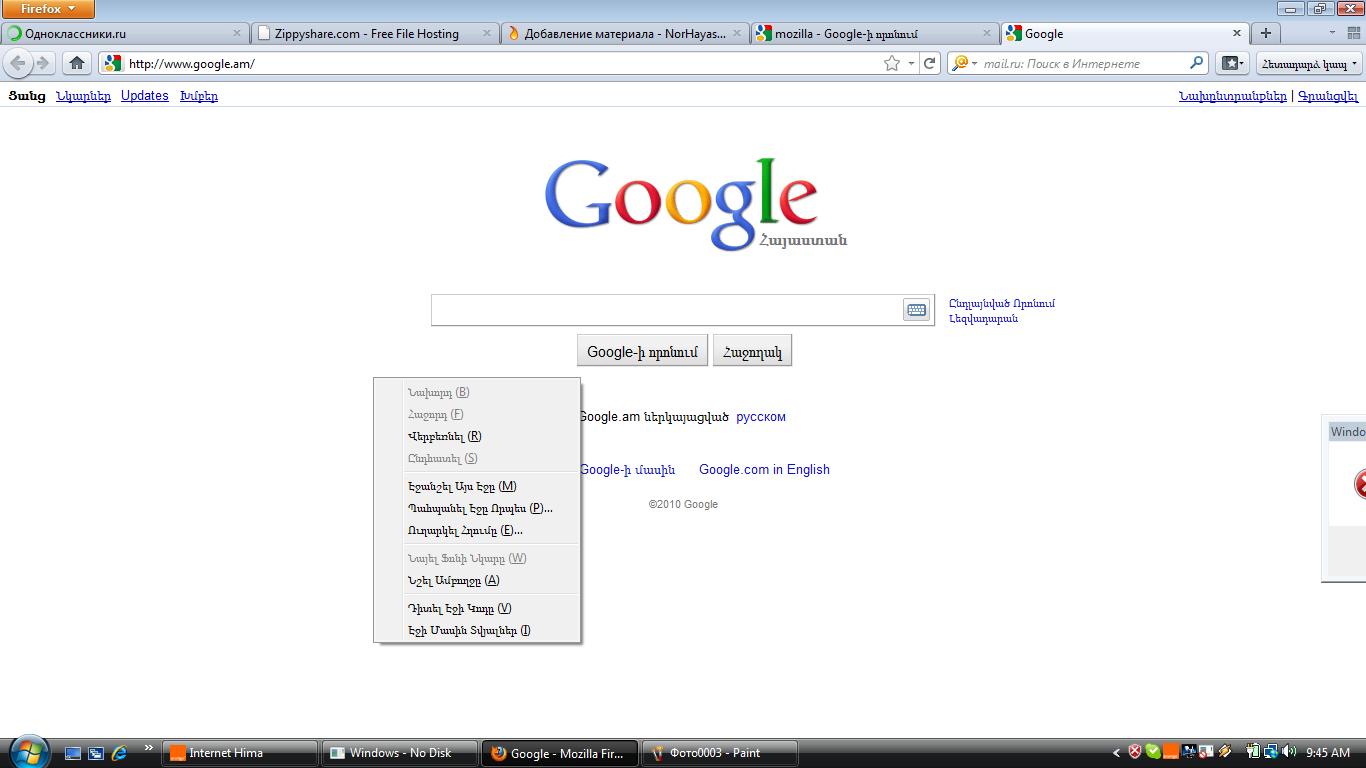Click the volume speaker tray icon

[1288, 752]
